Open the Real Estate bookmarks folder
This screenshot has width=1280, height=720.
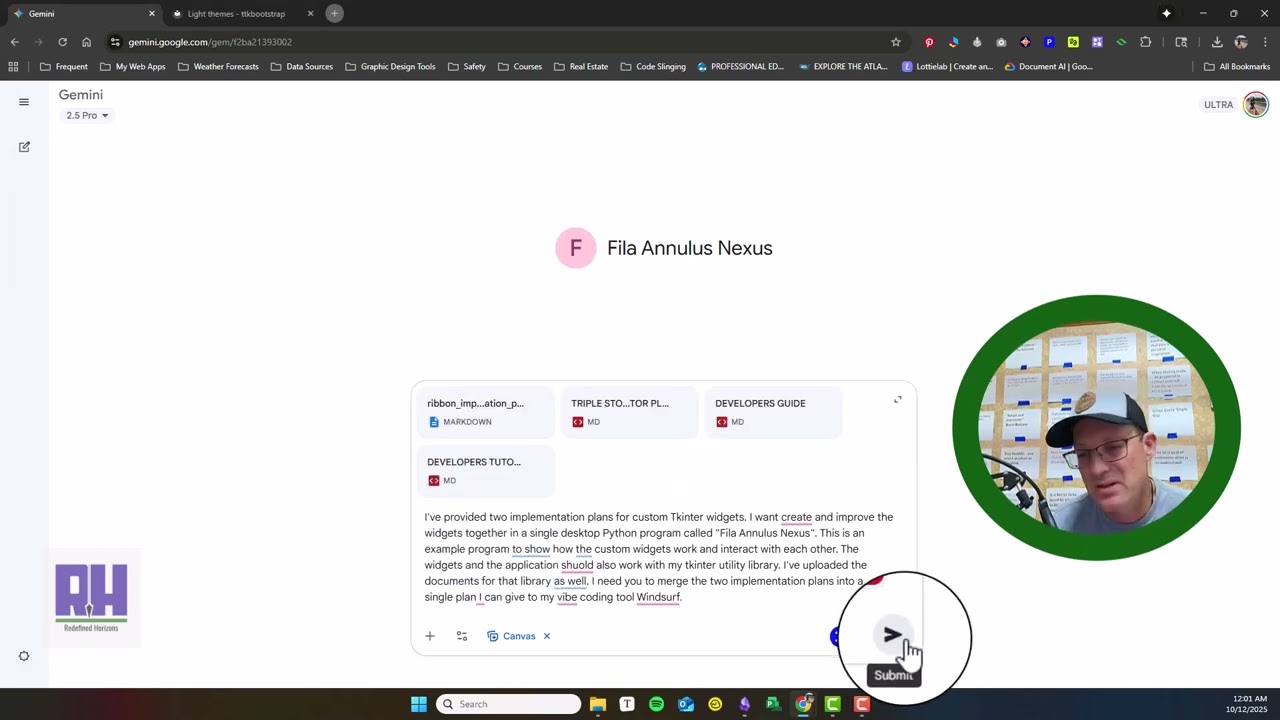pyautogui.click(x=580, y=67)
